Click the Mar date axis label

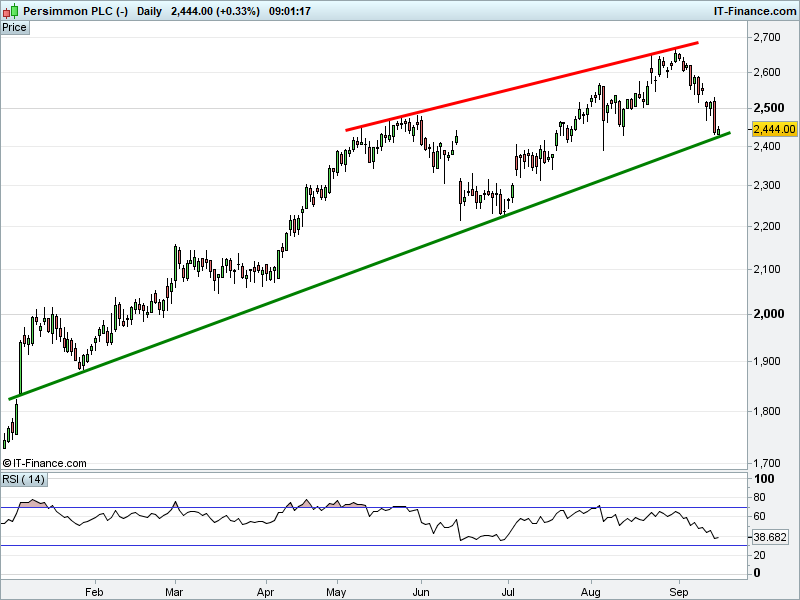pyautogui.click(x=174, y=592)
